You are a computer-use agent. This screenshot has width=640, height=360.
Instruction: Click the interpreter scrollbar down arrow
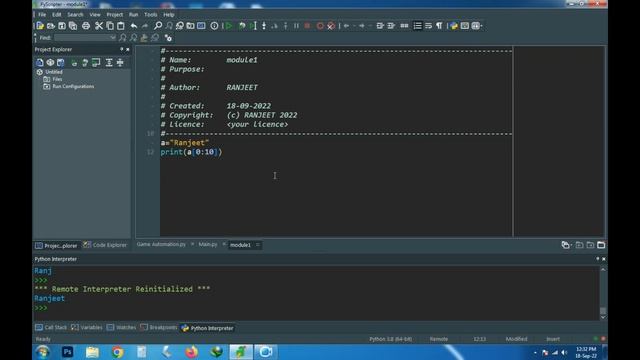[x=603, y=317]
